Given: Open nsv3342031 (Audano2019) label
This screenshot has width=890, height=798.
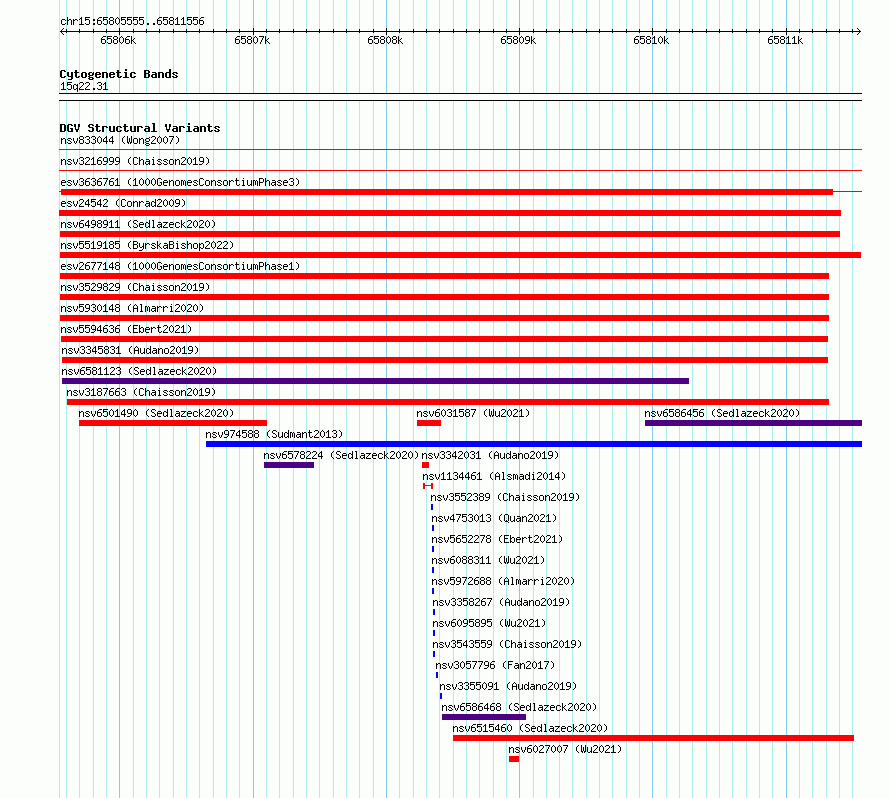Looking at the screenshot, I should [x=490, y=455].
